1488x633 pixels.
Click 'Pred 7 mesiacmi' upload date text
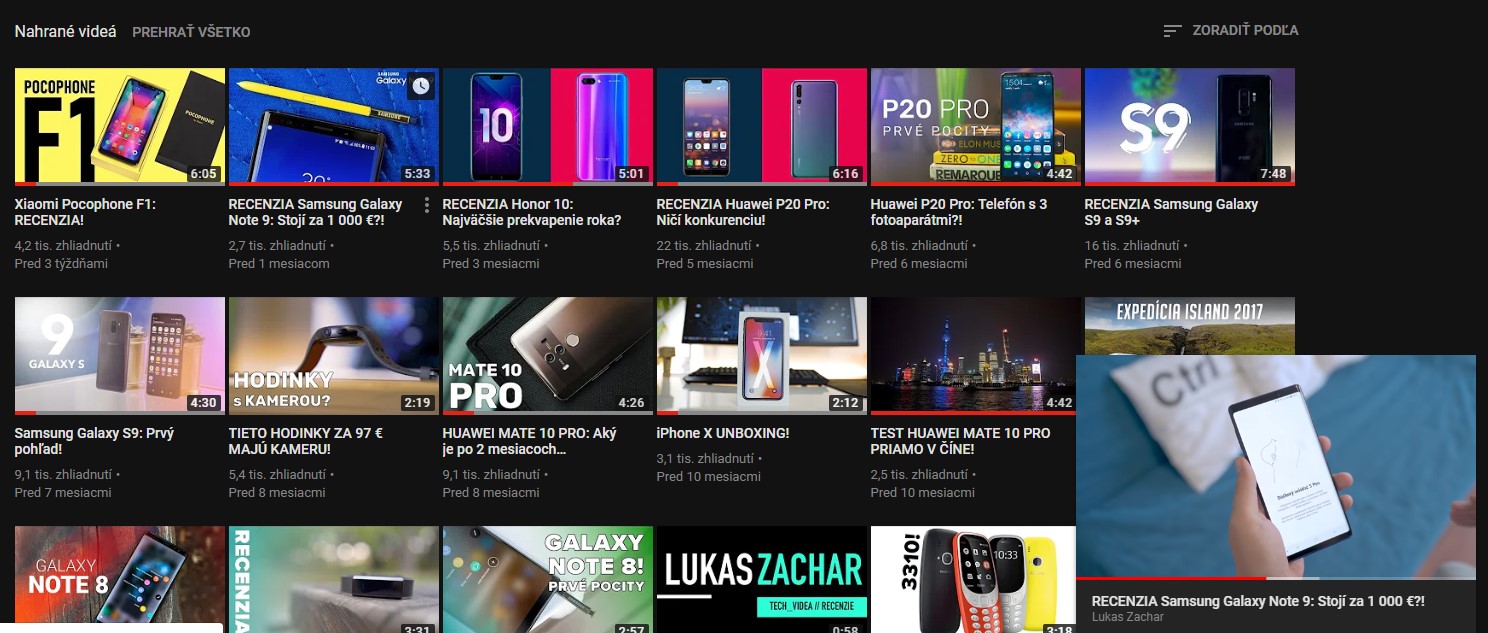point(63,493)
